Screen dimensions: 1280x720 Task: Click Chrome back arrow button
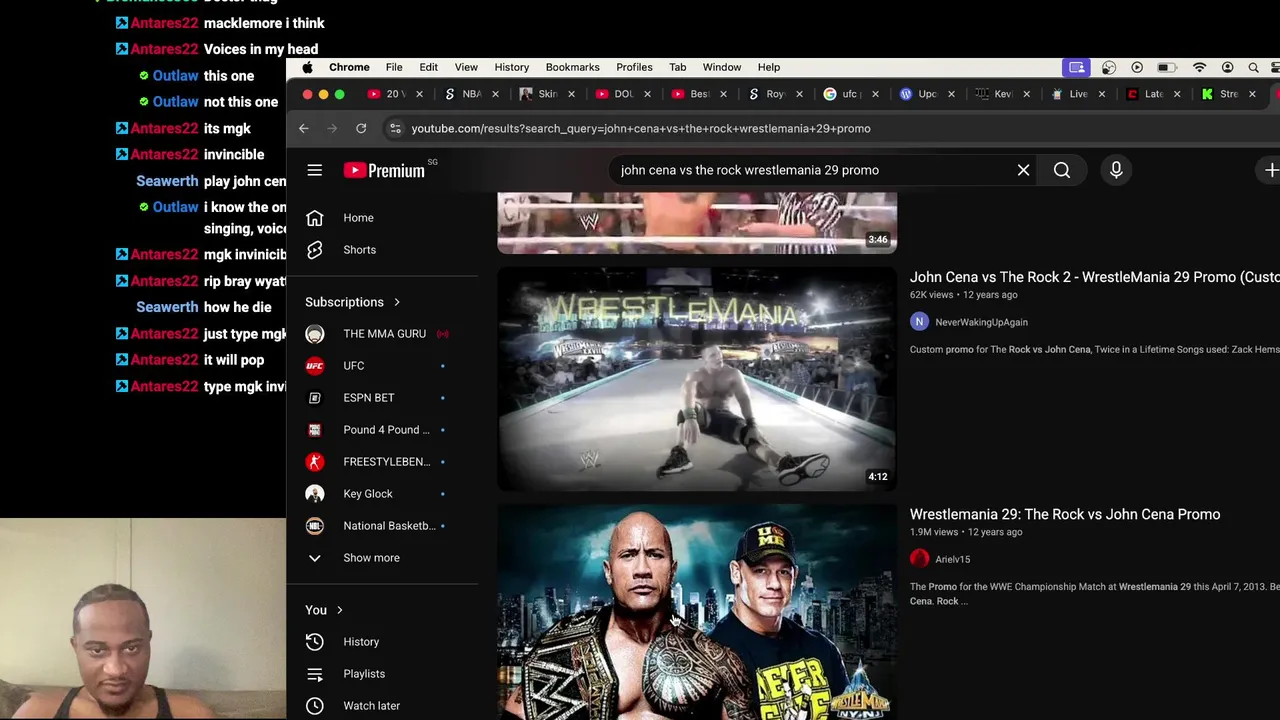click(304, 128)
